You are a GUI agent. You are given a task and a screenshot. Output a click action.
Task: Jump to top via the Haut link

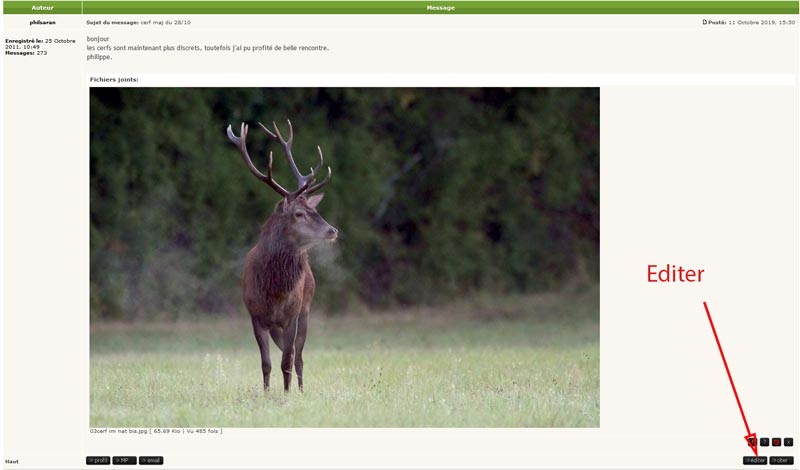[12, 461]
